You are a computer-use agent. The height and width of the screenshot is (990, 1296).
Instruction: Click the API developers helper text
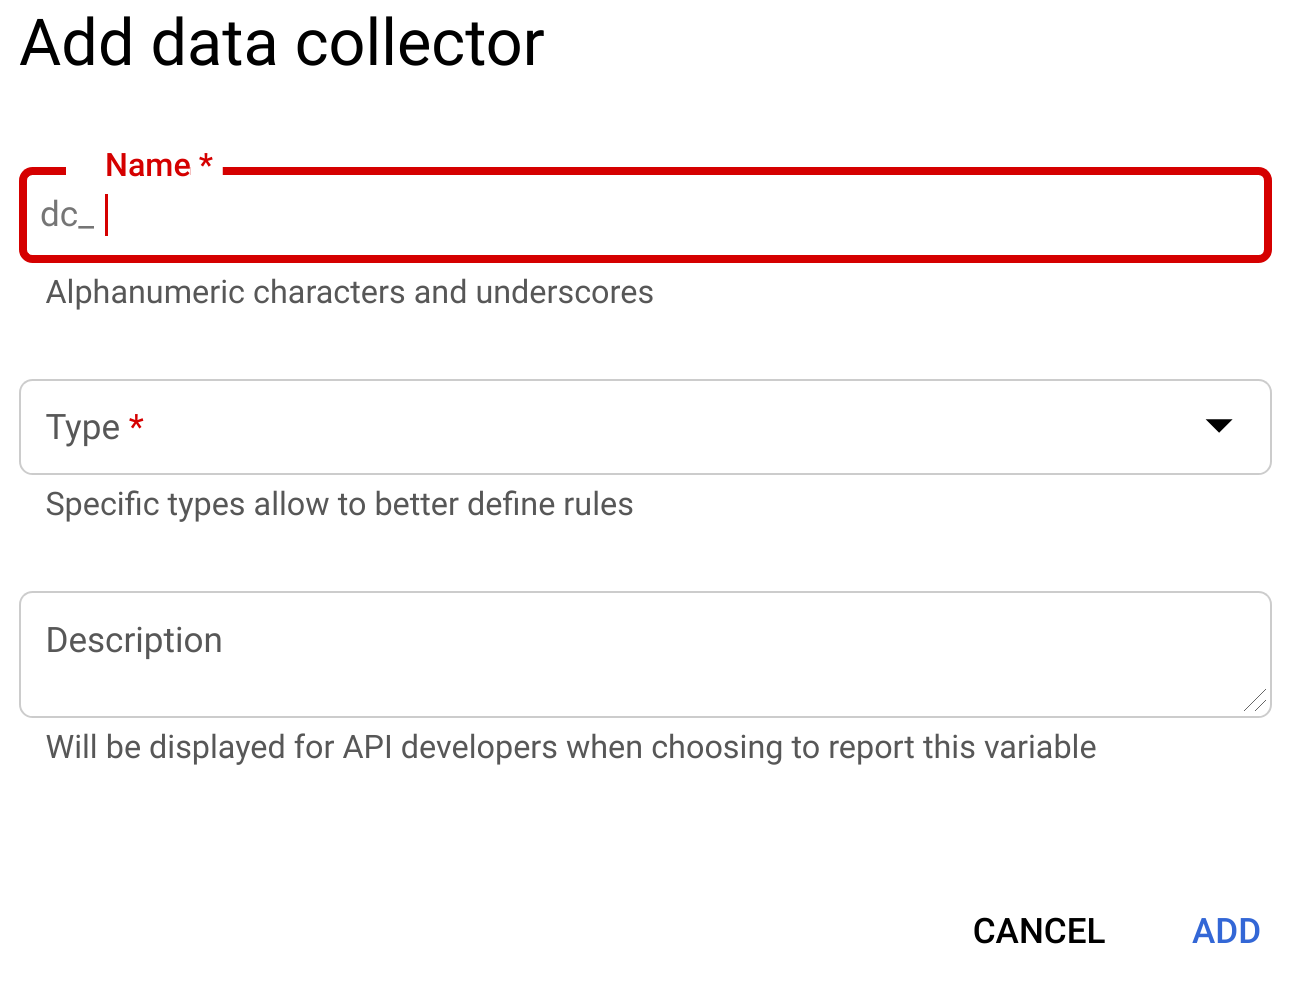(x=570, y=746)
